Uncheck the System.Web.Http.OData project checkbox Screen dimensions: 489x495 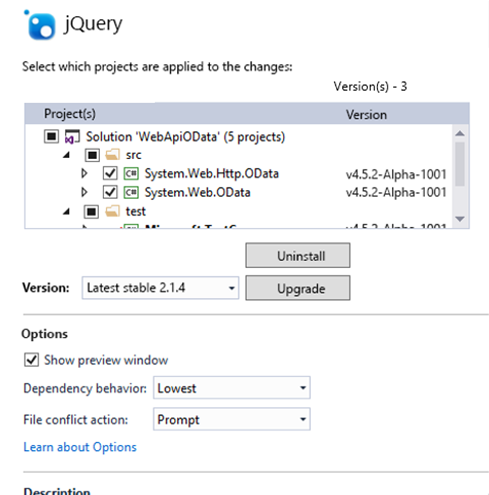(110, 174)
